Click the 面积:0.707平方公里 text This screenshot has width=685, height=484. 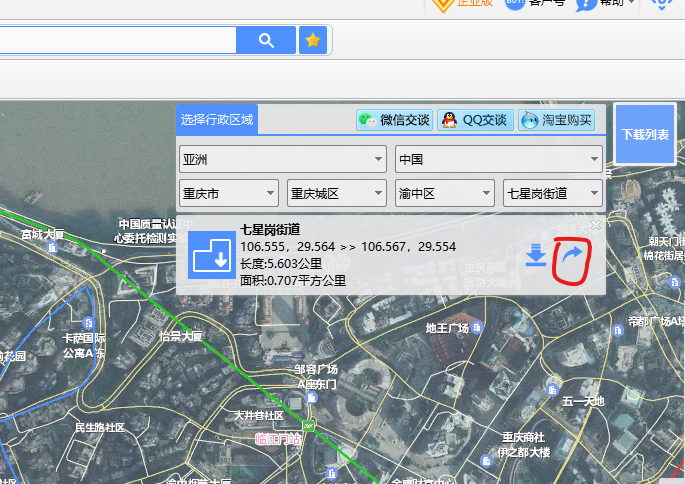pyautogui.click(x=293, y=280)
